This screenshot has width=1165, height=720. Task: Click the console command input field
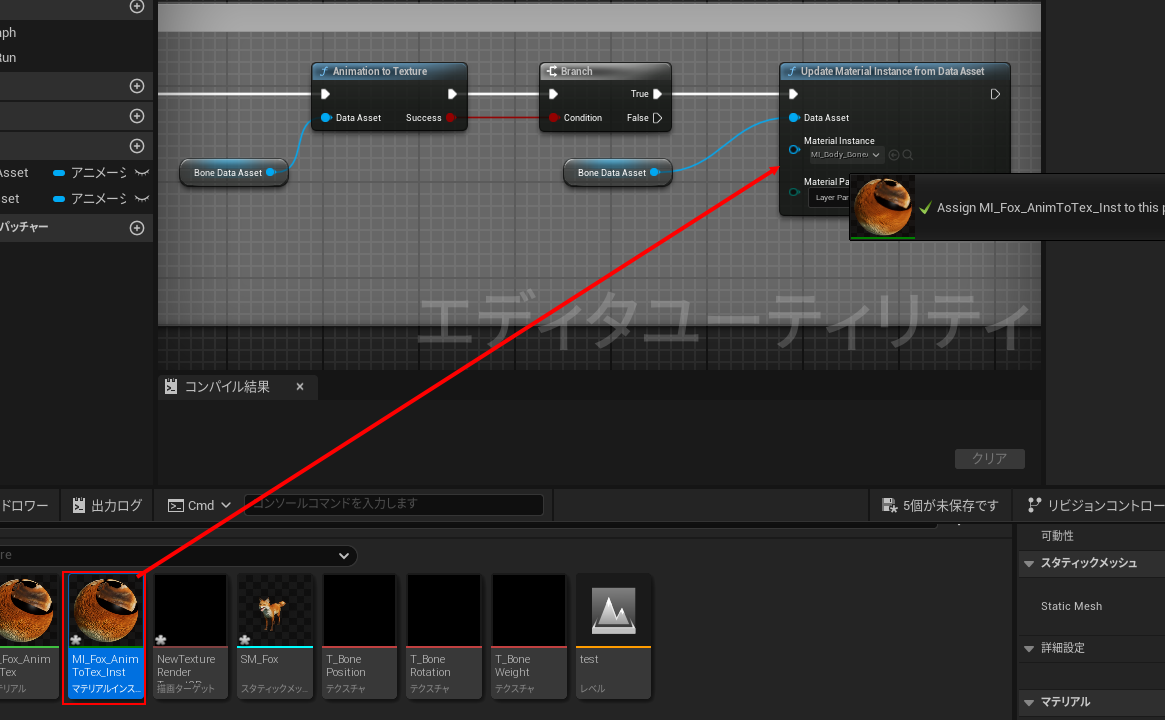[x=395, y=504]
